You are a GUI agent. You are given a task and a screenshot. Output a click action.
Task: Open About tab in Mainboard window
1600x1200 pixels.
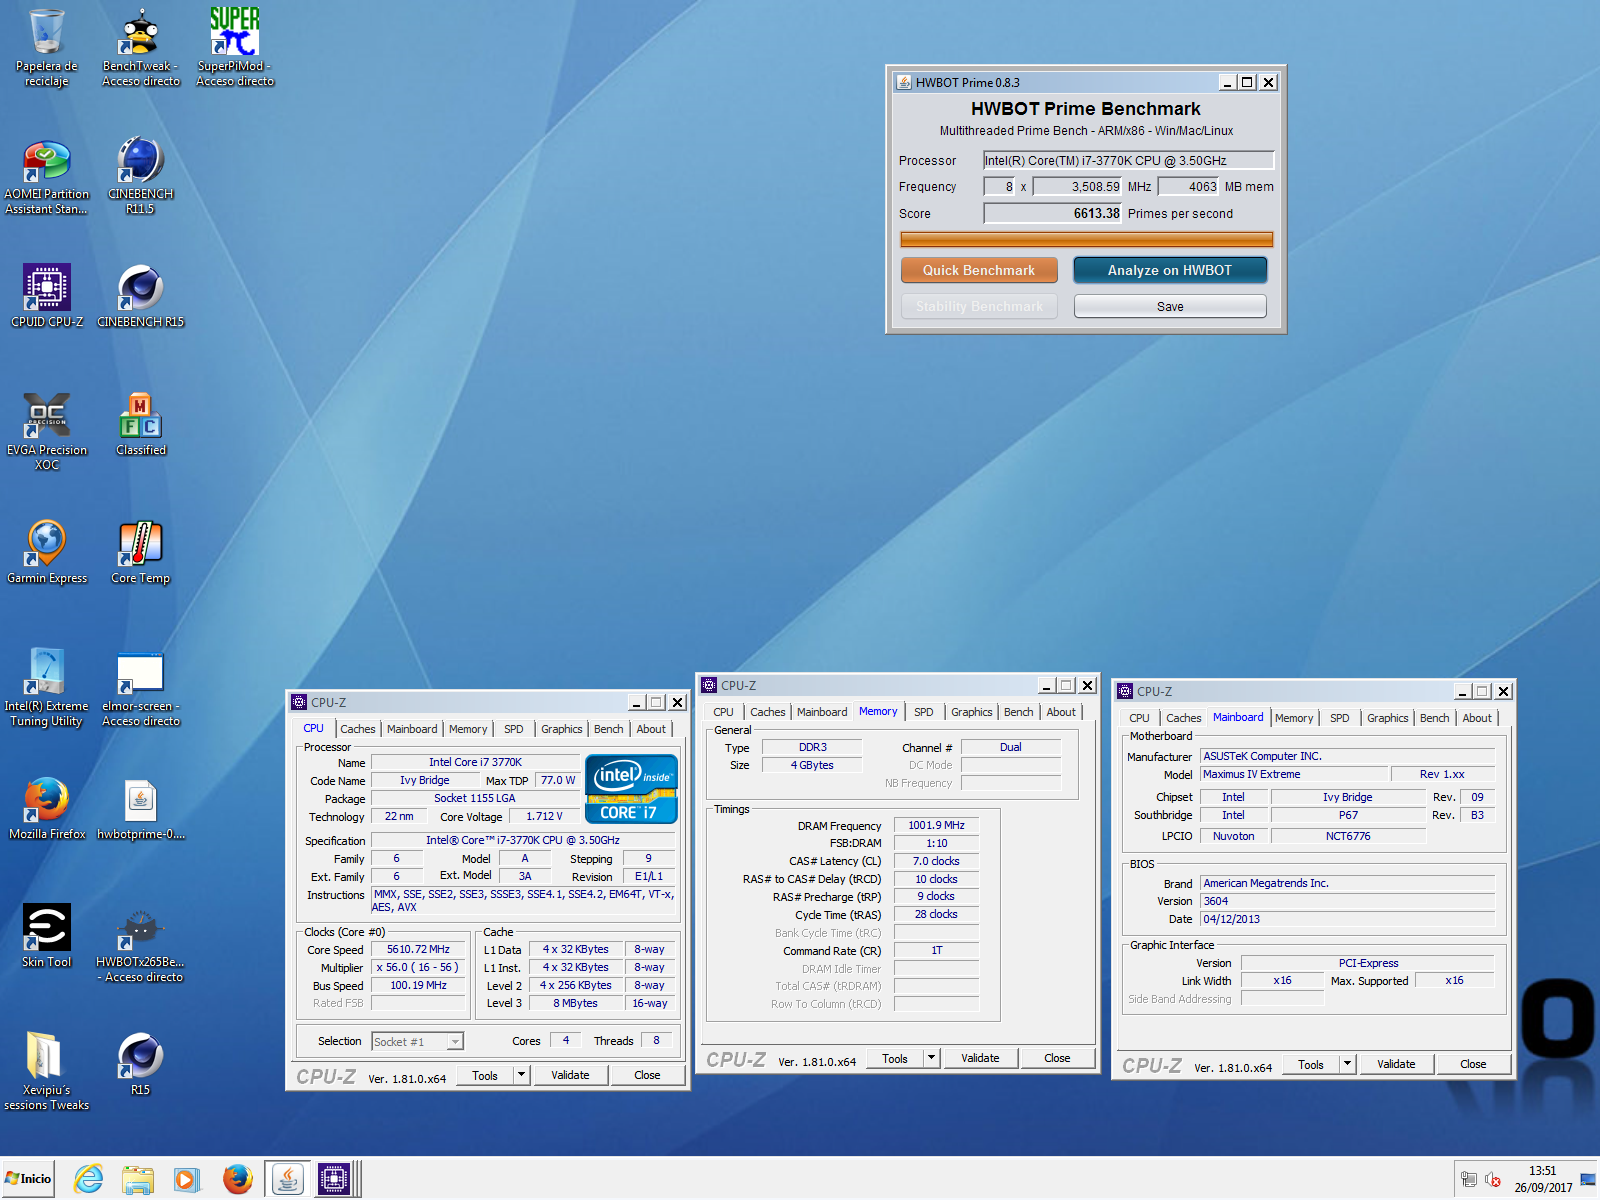click(1477, 718)
